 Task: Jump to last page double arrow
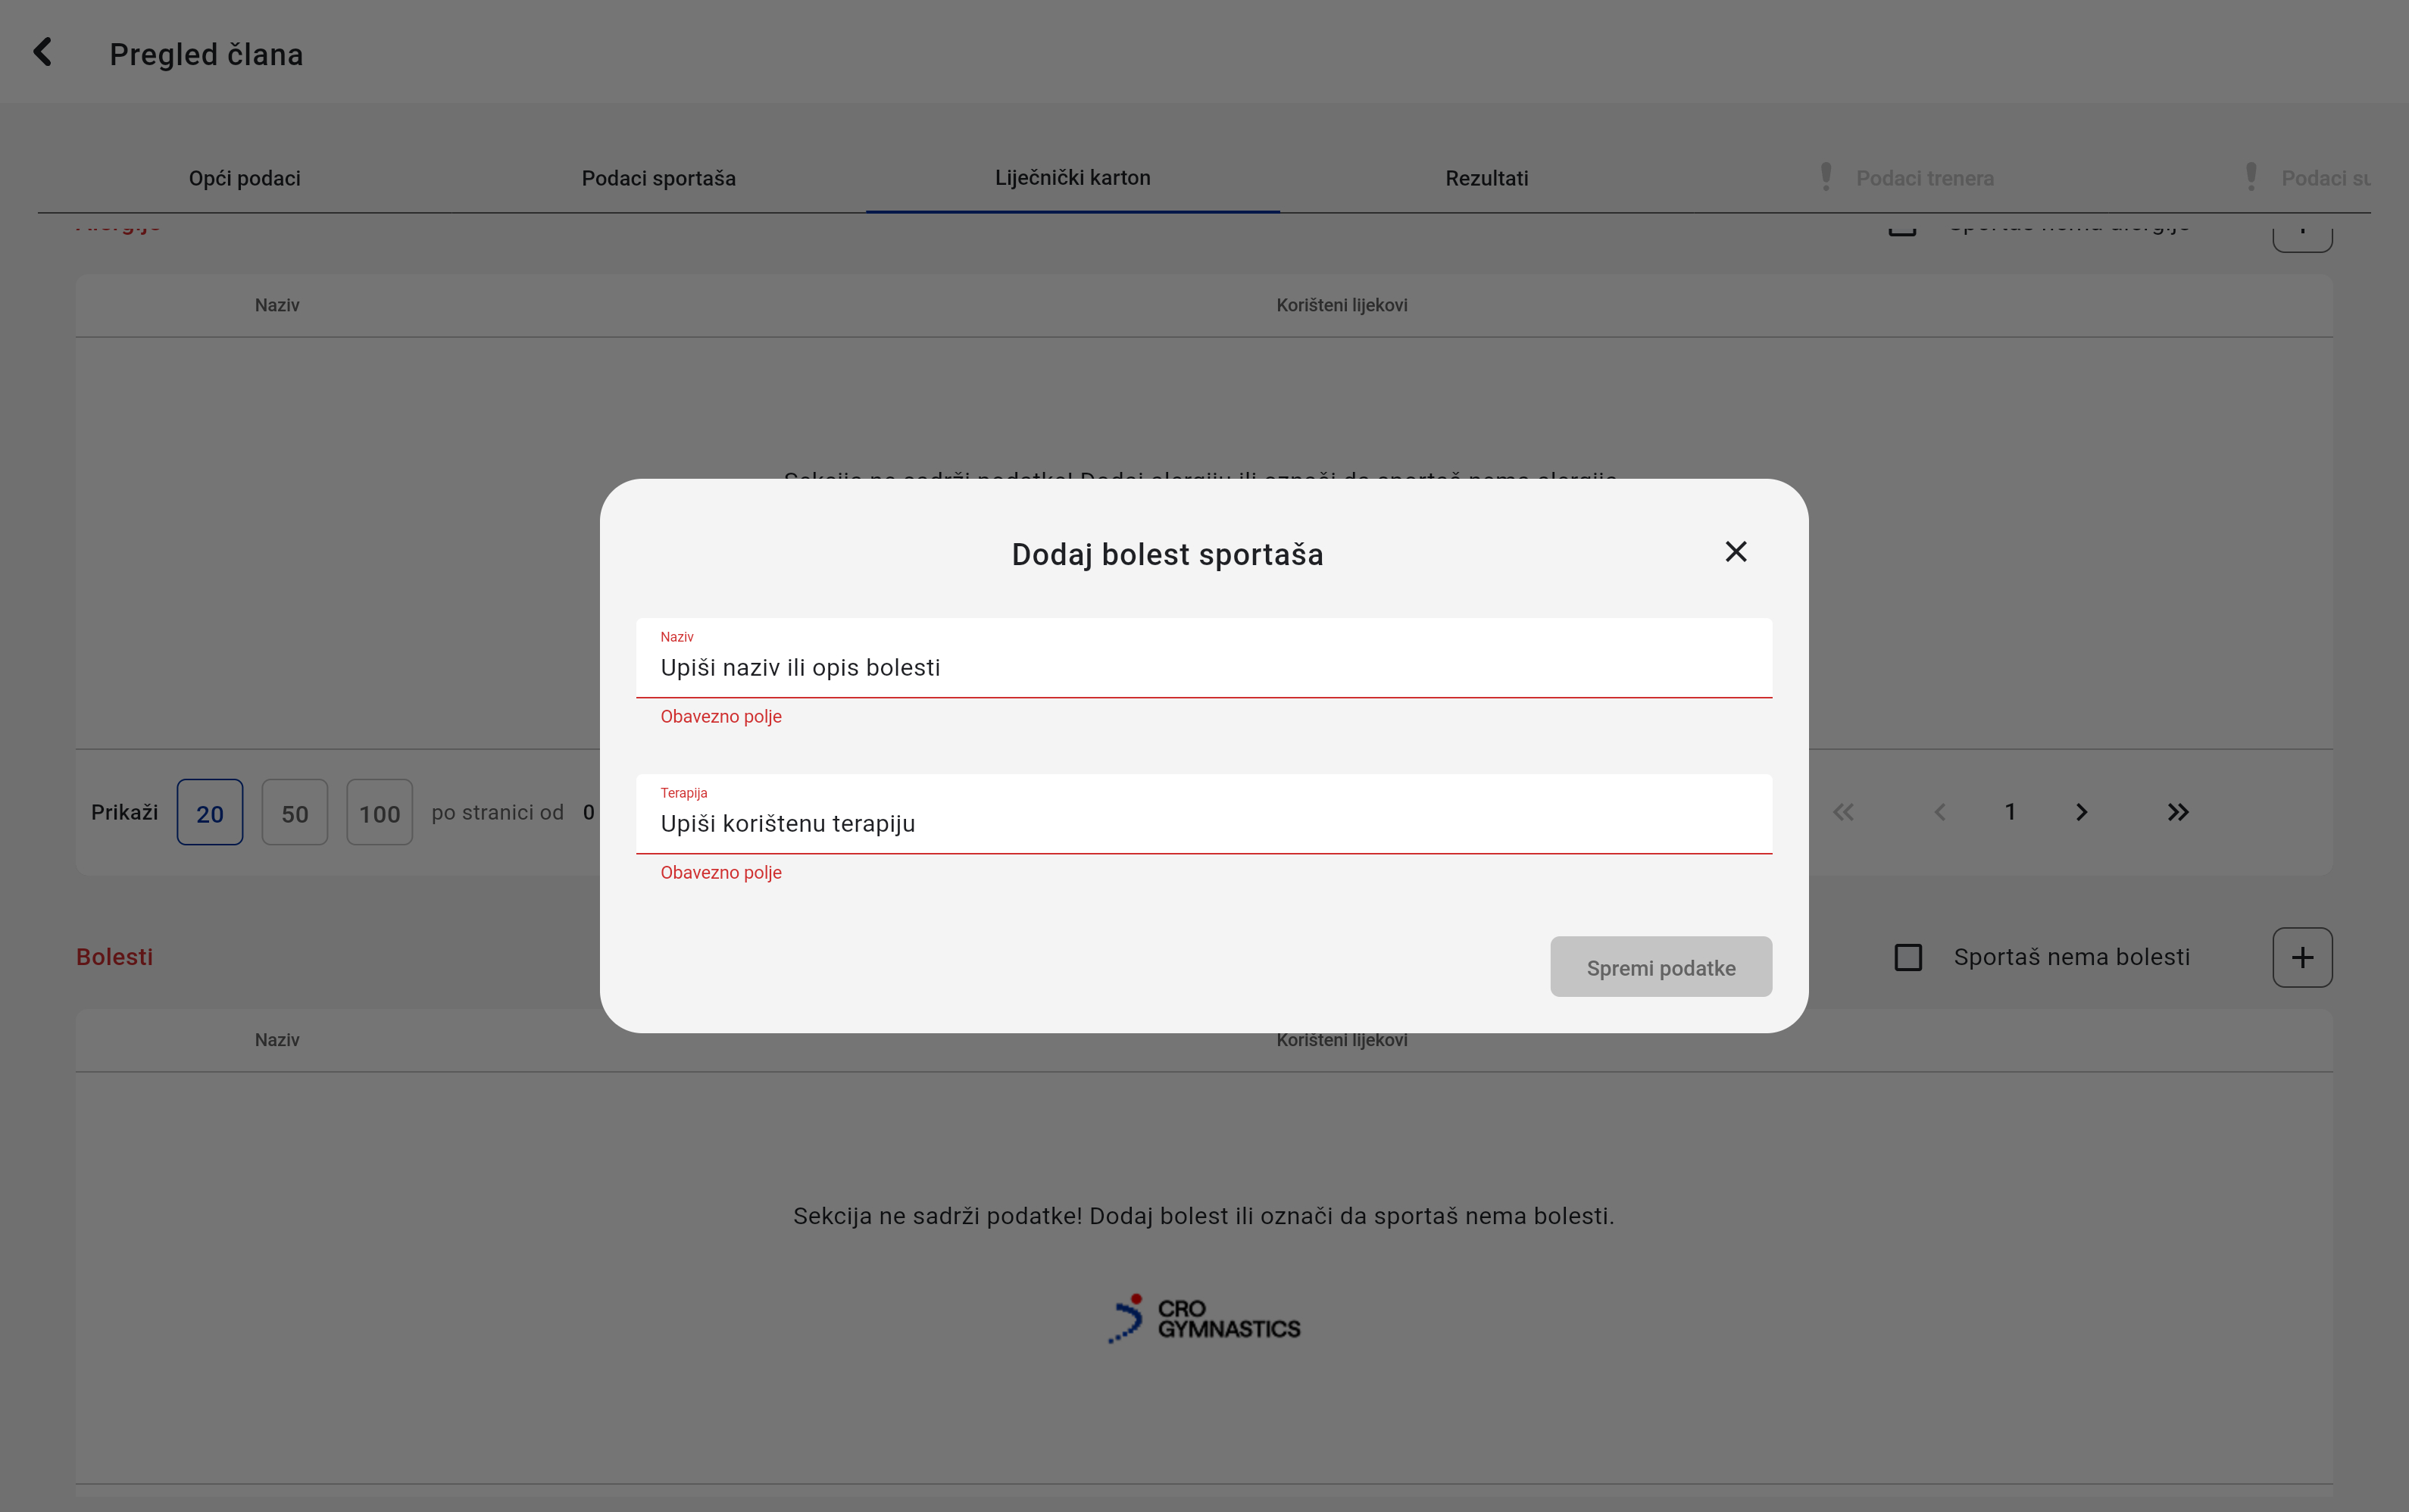(2177, 812)
